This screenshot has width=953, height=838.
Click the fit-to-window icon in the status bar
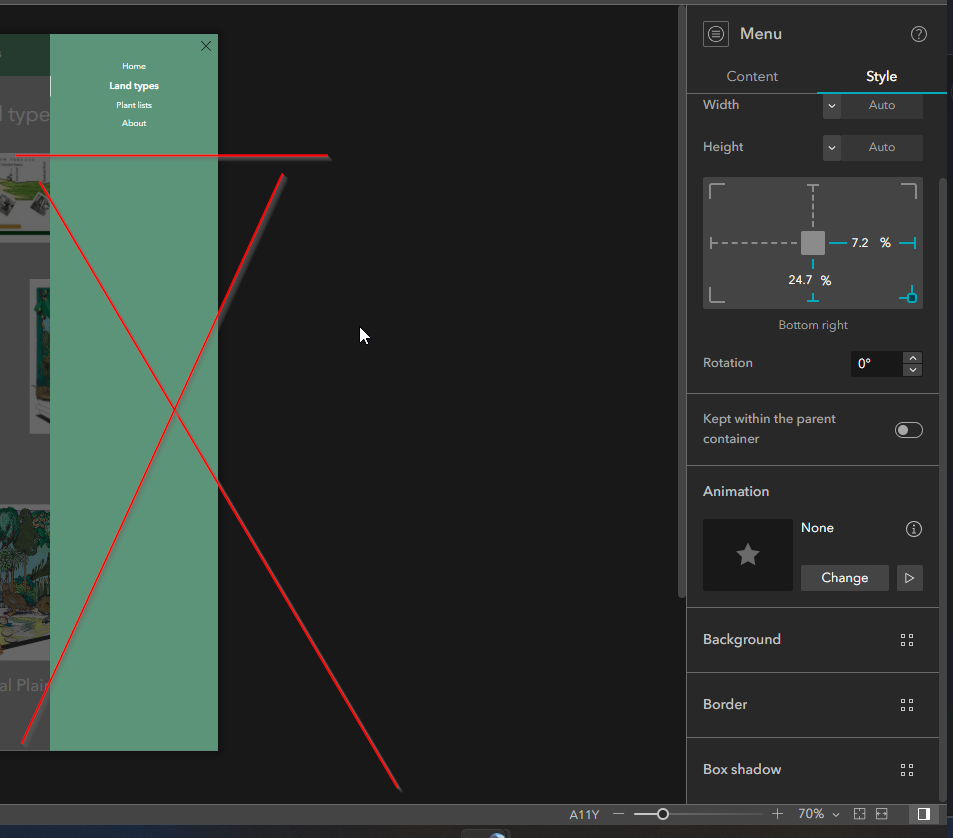tap(858, 813)
